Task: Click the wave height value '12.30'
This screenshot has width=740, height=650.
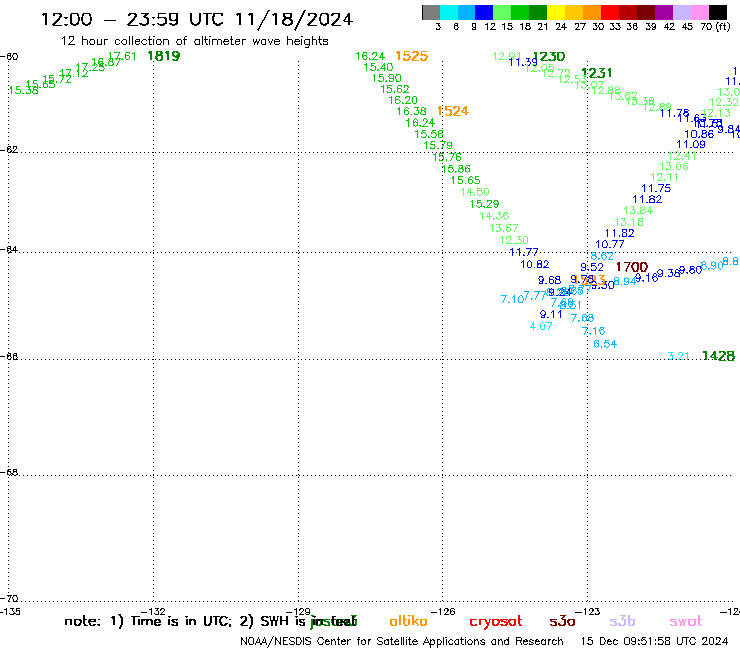Action: (x=514, y=240)
